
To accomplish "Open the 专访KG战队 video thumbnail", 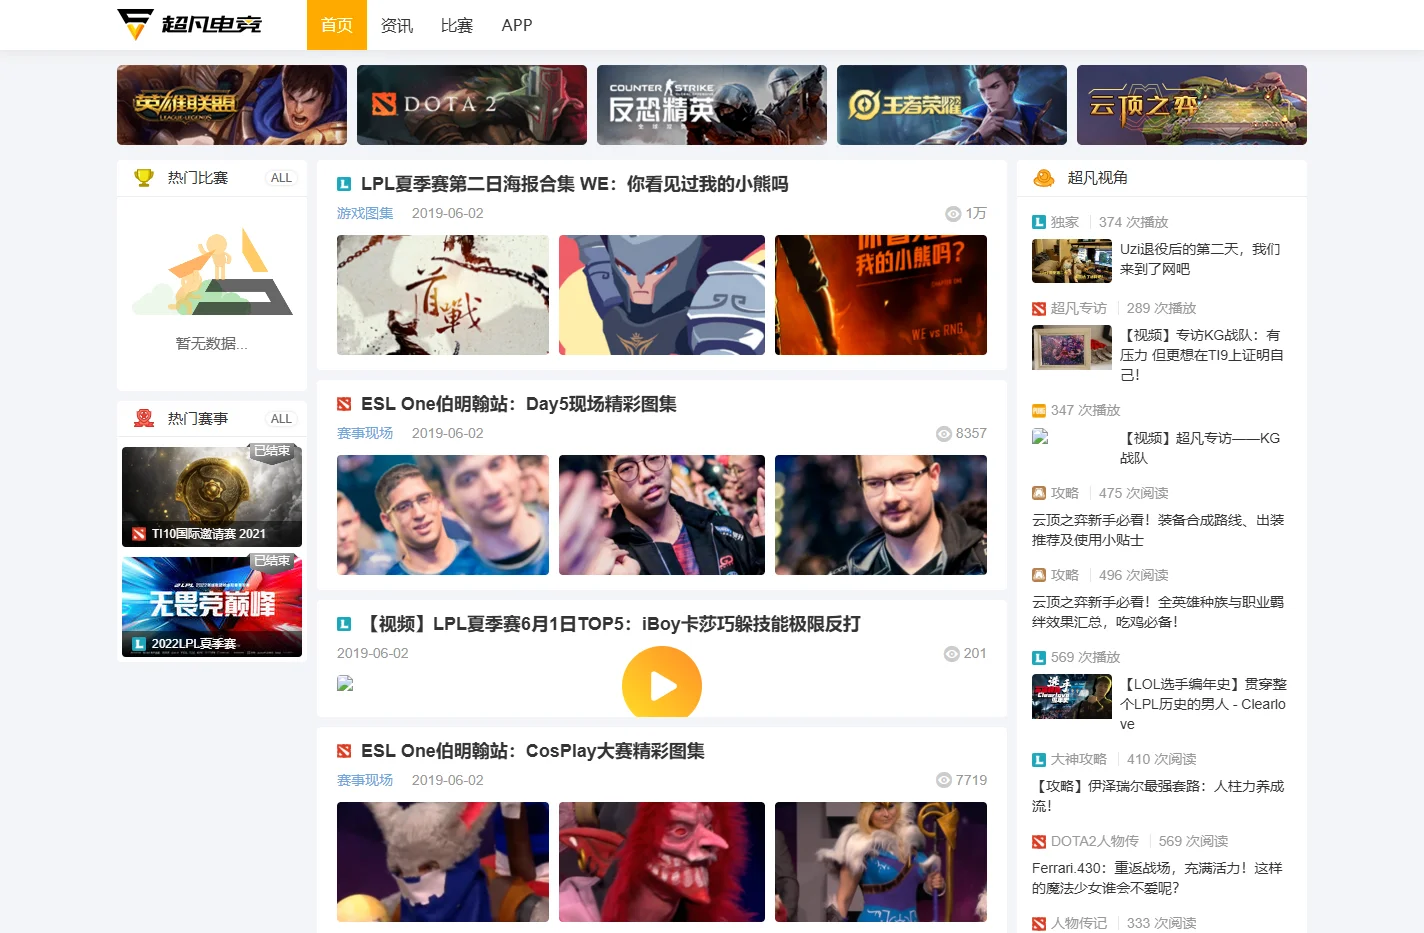I will pos(1072,348).
